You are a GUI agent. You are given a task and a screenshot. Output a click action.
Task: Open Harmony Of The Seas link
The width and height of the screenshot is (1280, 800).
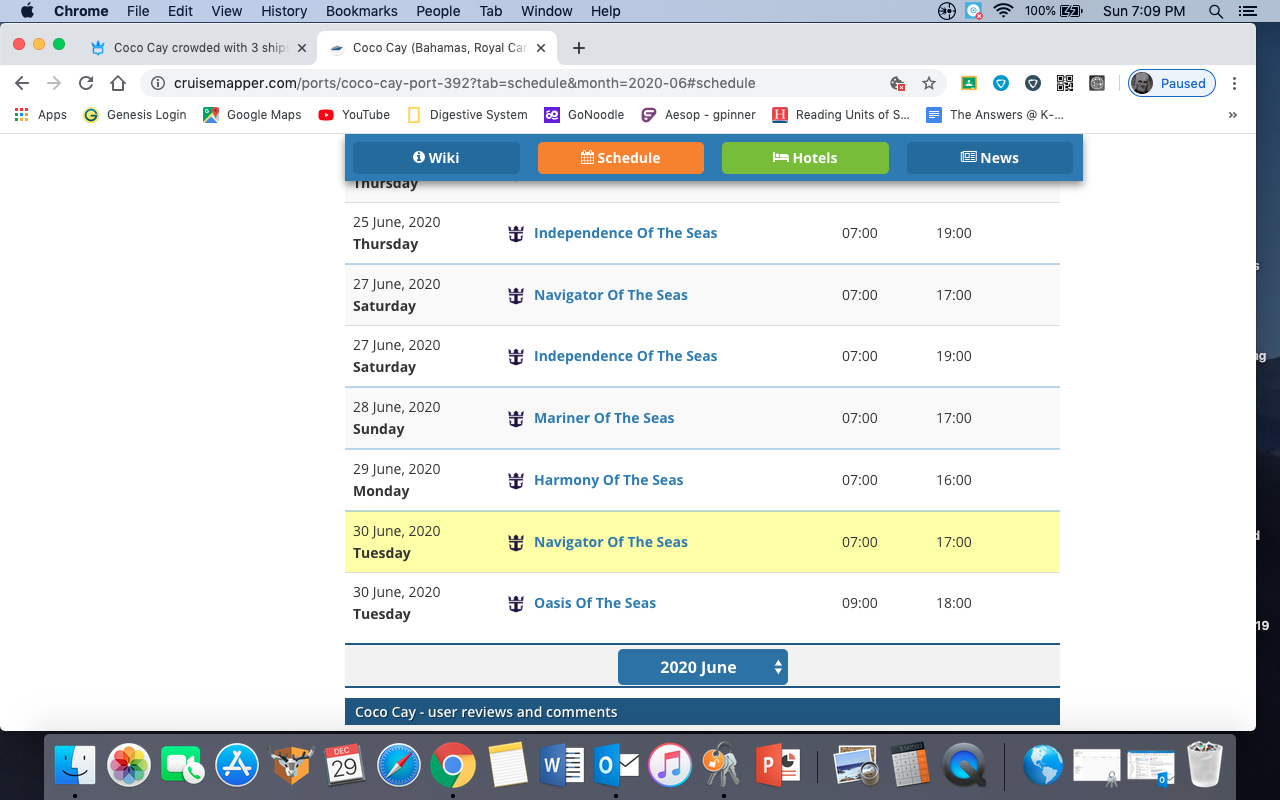pyautogui.click(x=608, y=480)
